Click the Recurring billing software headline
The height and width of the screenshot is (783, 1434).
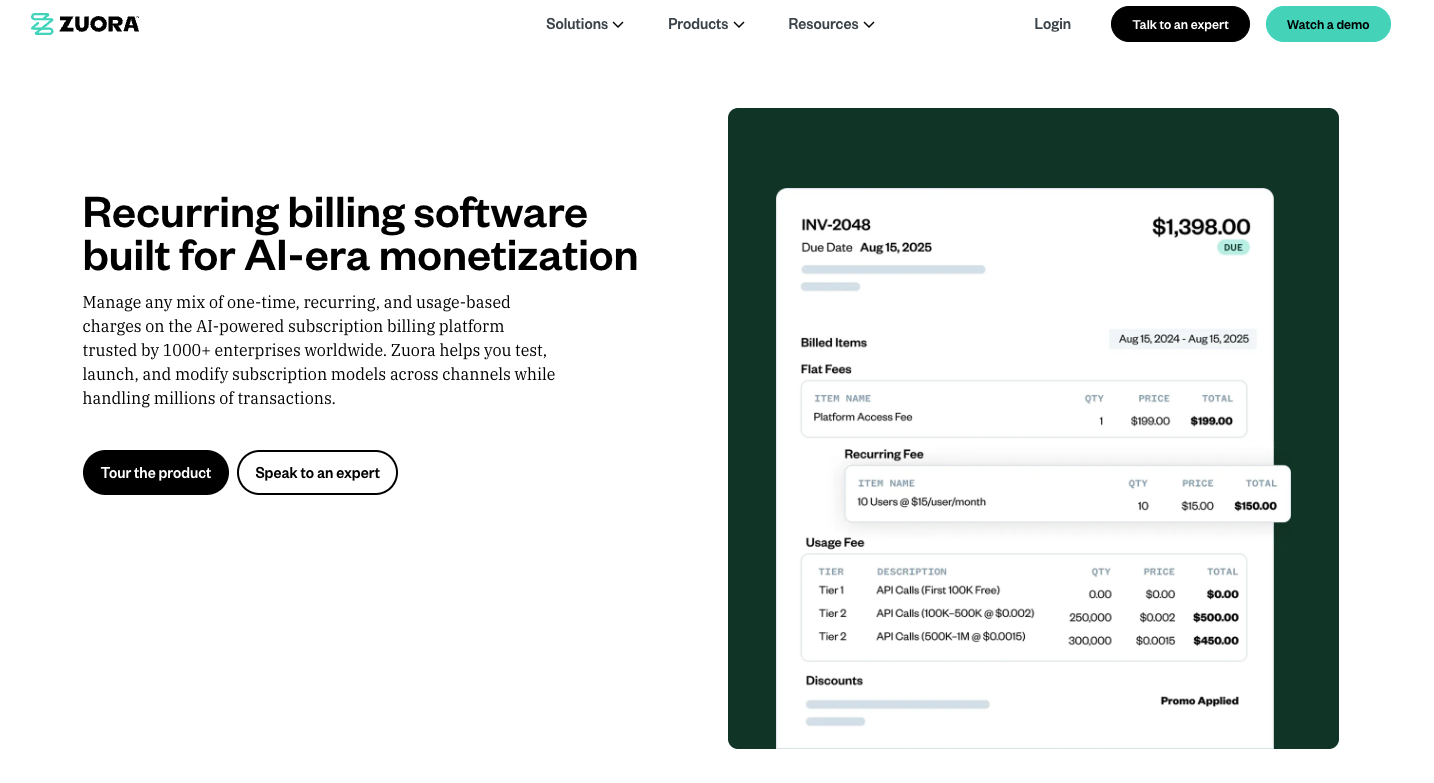(360, 234)
